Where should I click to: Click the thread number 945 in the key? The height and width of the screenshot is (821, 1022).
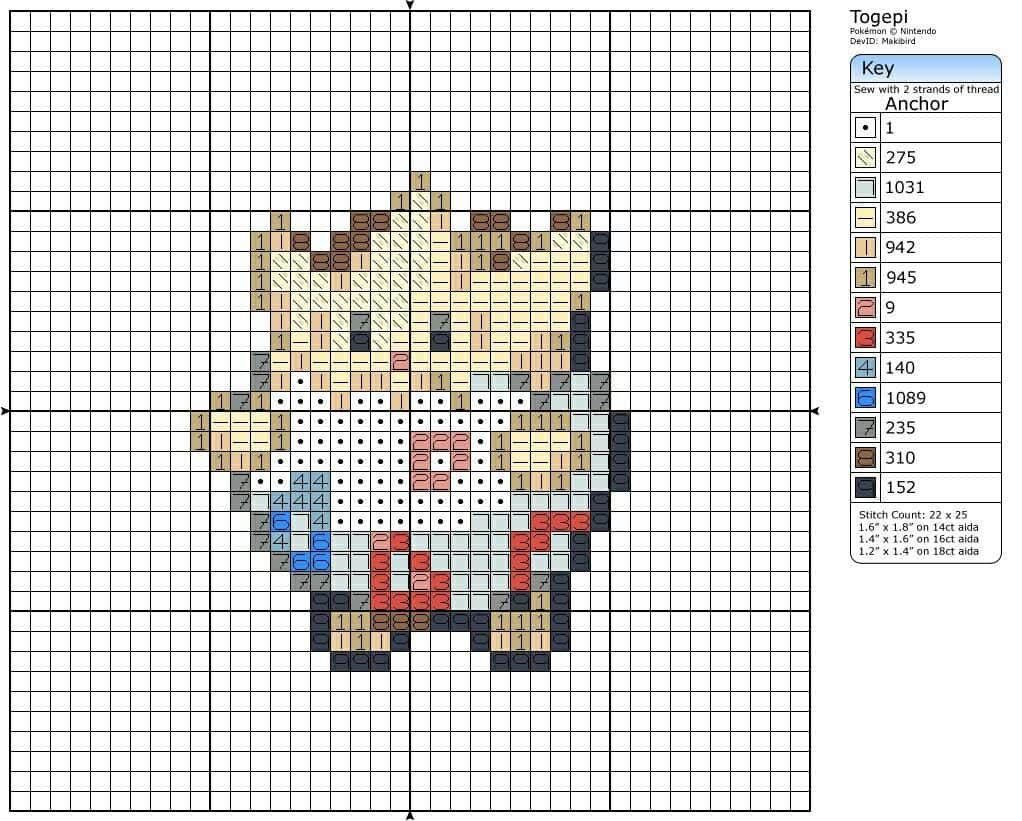(901, 278)
